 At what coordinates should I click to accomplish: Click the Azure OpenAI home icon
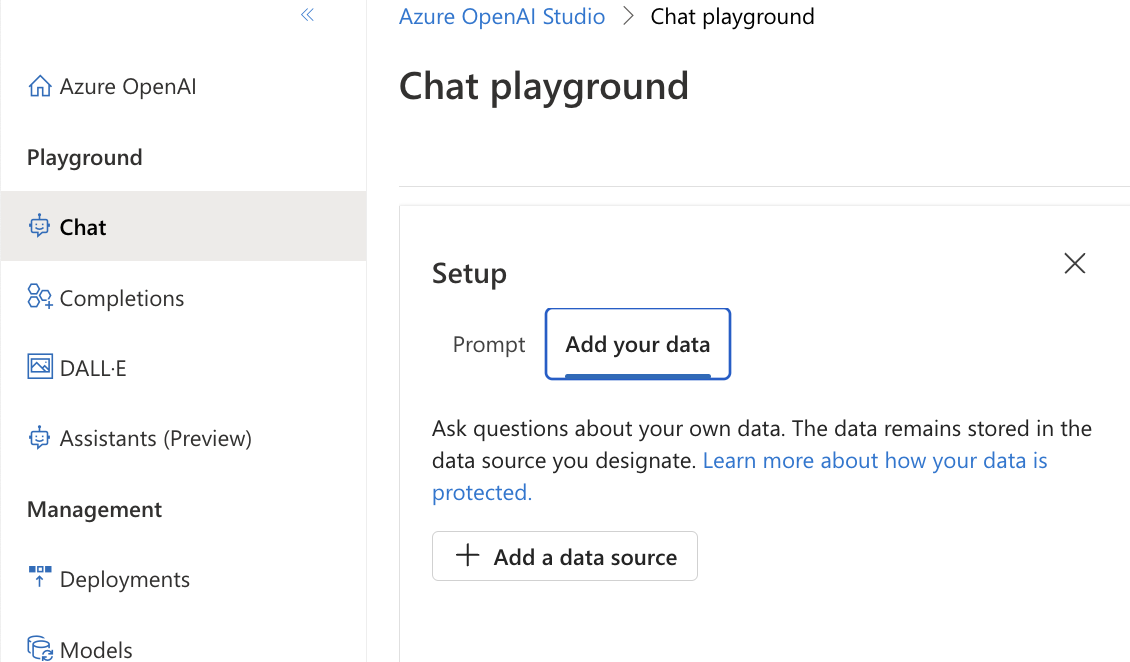[x=40, y=86]
